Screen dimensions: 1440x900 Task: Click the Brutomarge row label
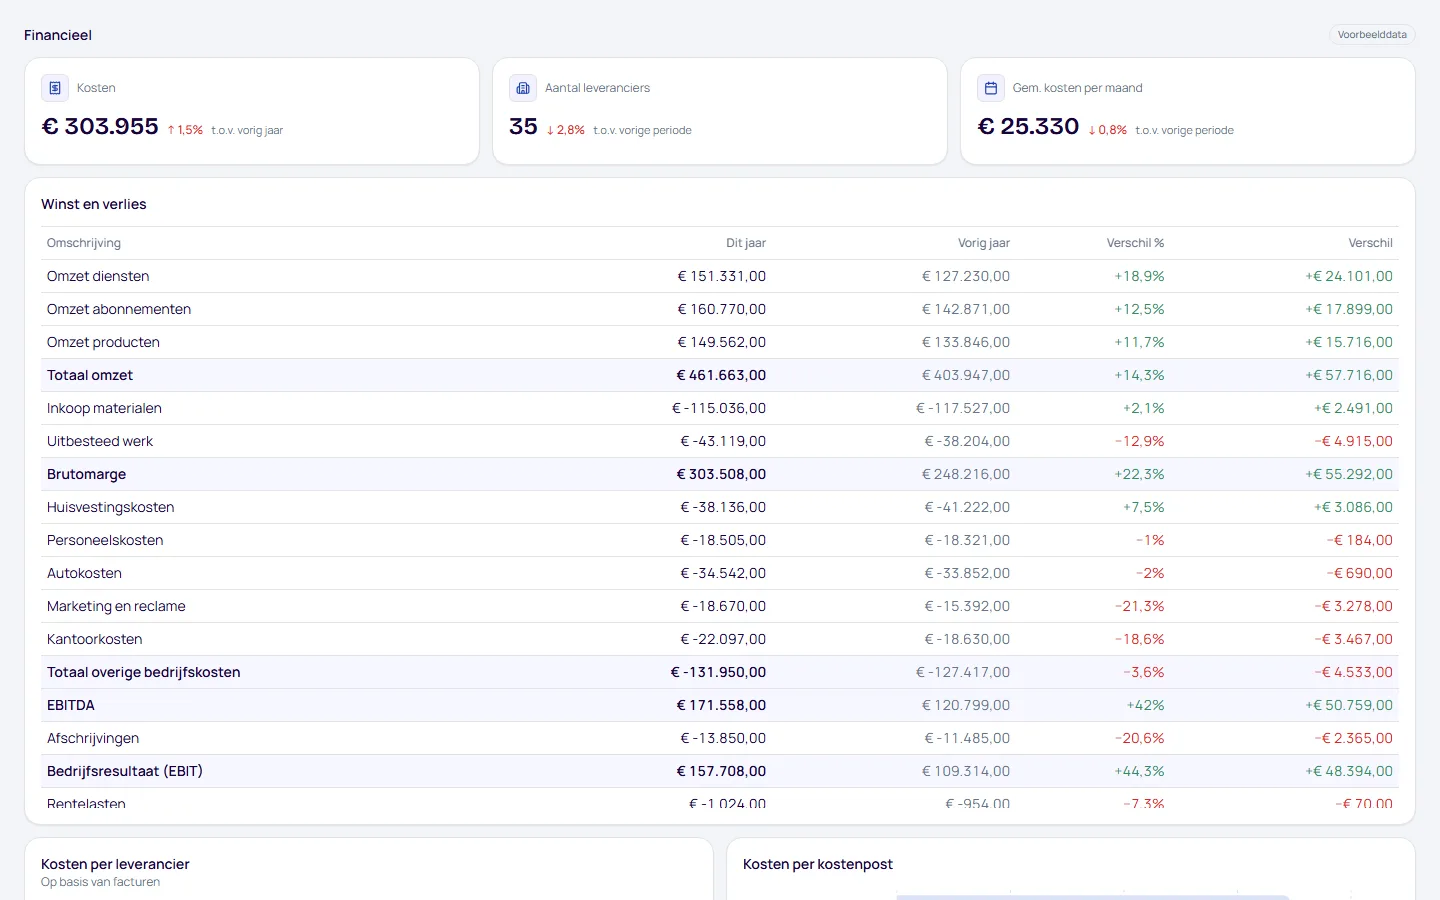[x=86, y=474]
